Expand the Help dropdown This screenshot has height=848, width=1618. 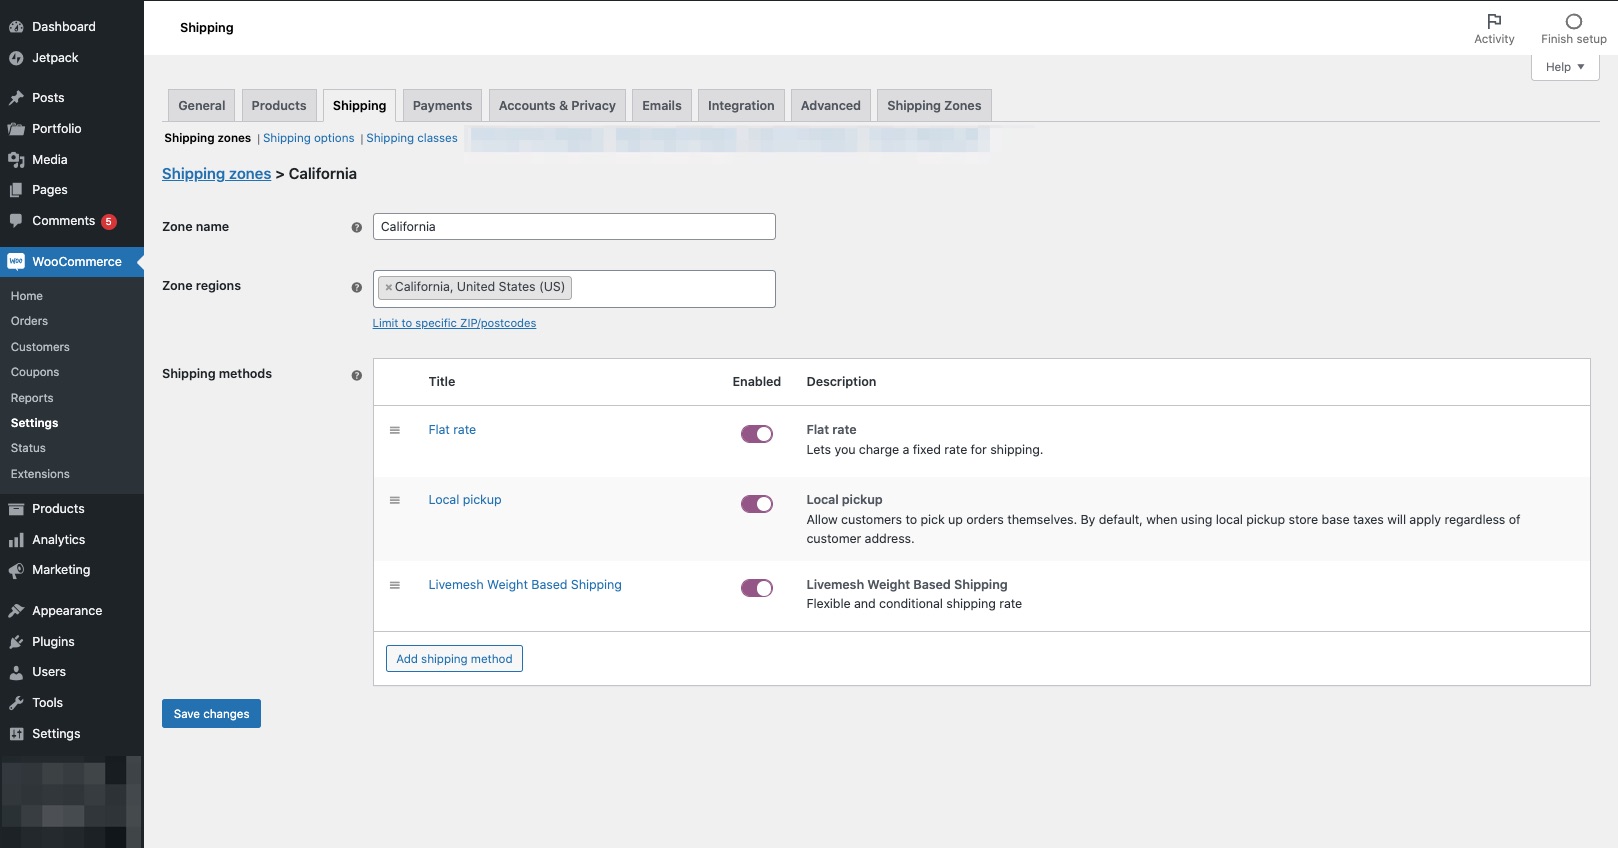click(x=1565, y=67)
